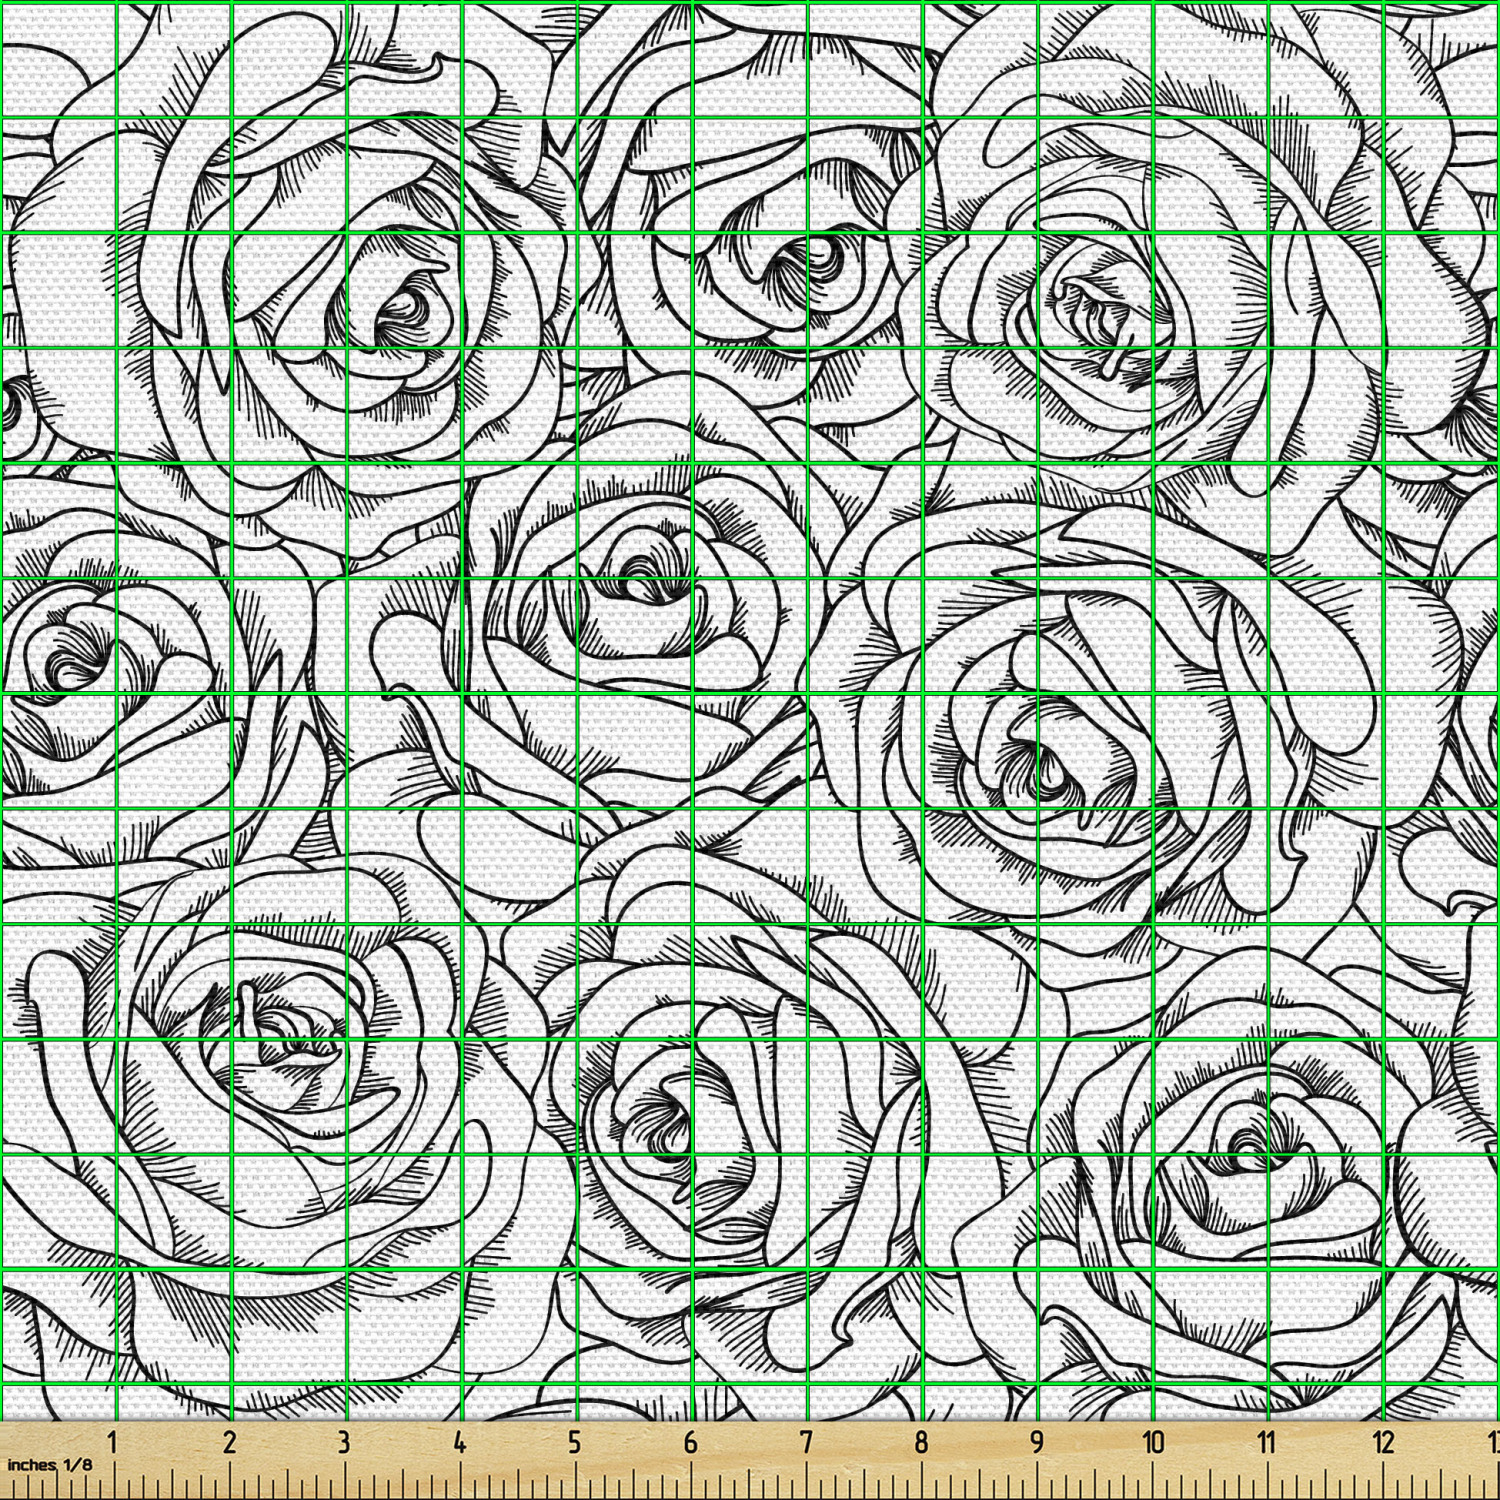Screen dimensions: 1500x1500
Task: Click the number 9 on the ruler
Action: point(1037,1442)
